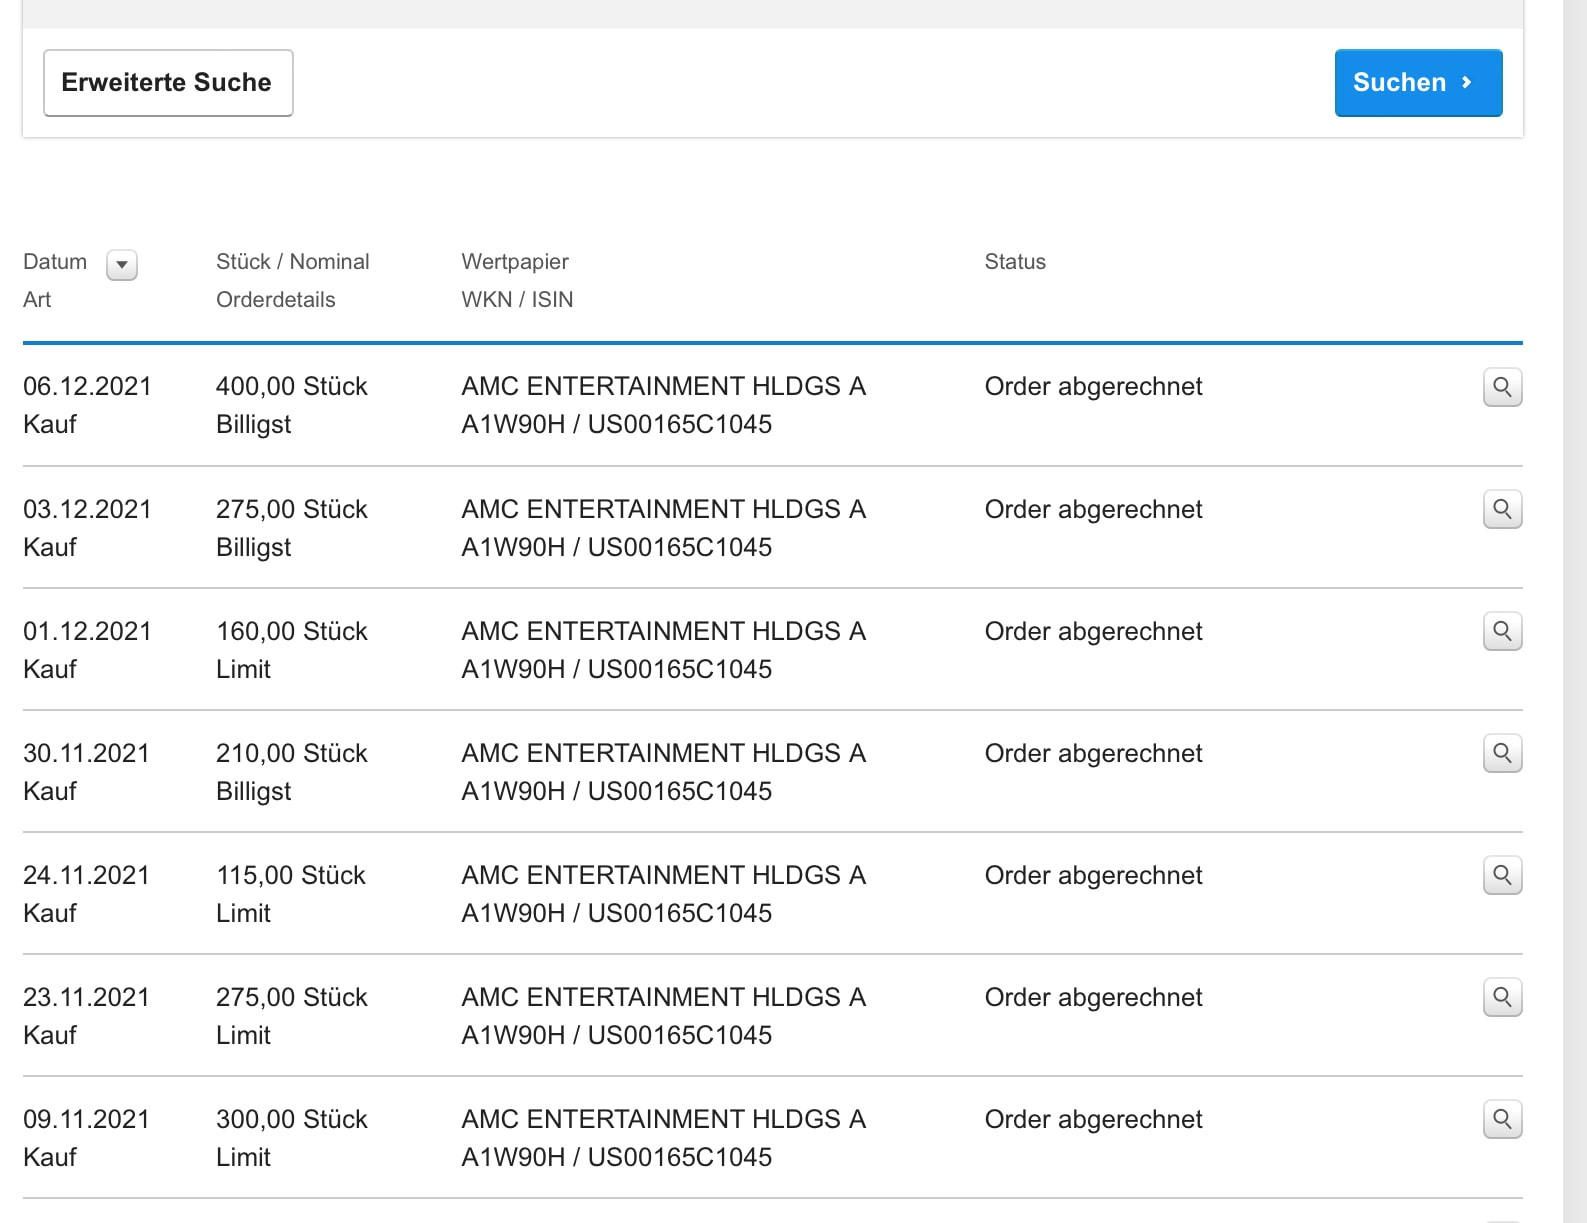1587x1223 pixels.
Task: Click the Wertpapier column header
Action: click(x=514, y=262)
